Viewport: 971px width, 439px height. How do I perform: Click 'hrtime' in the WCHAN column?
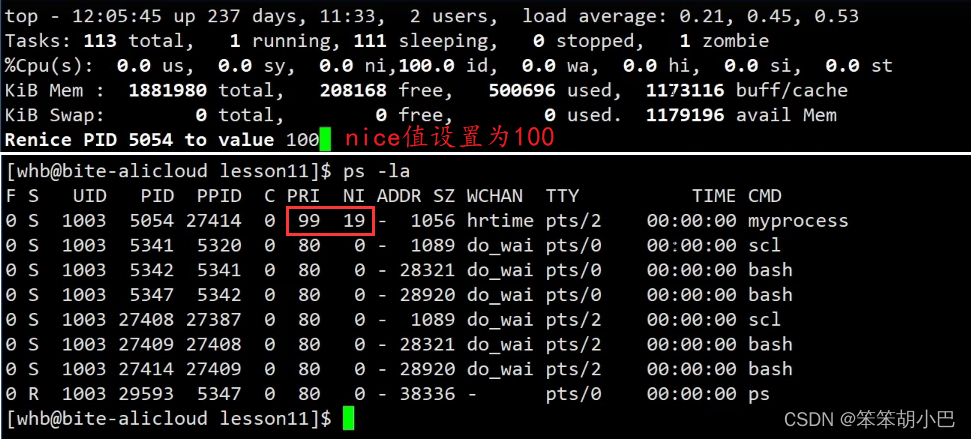click(x=500, y=221)
